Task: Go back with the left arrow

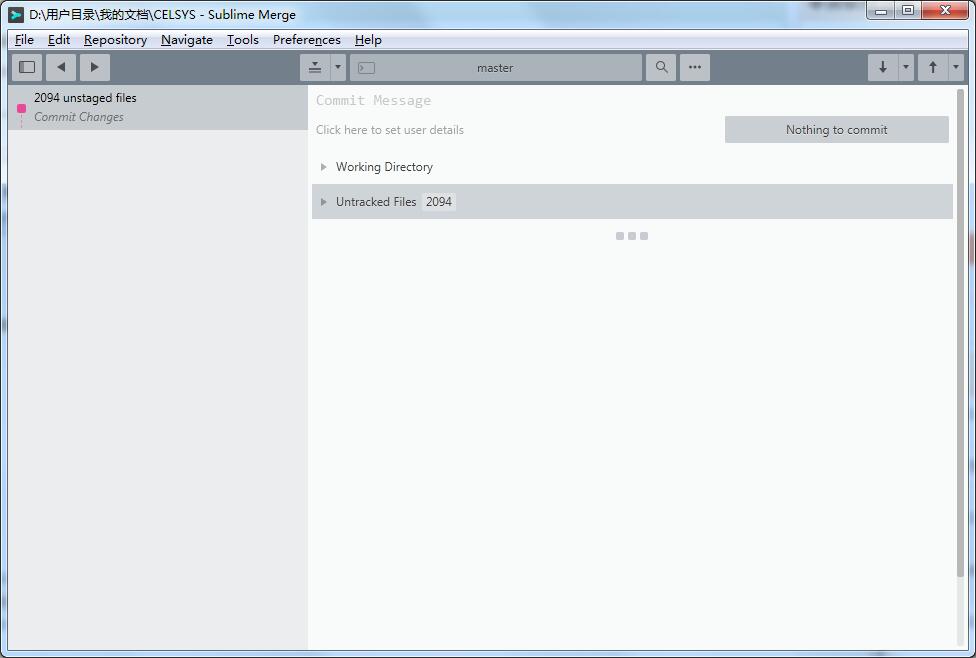Action: point(61,67)
